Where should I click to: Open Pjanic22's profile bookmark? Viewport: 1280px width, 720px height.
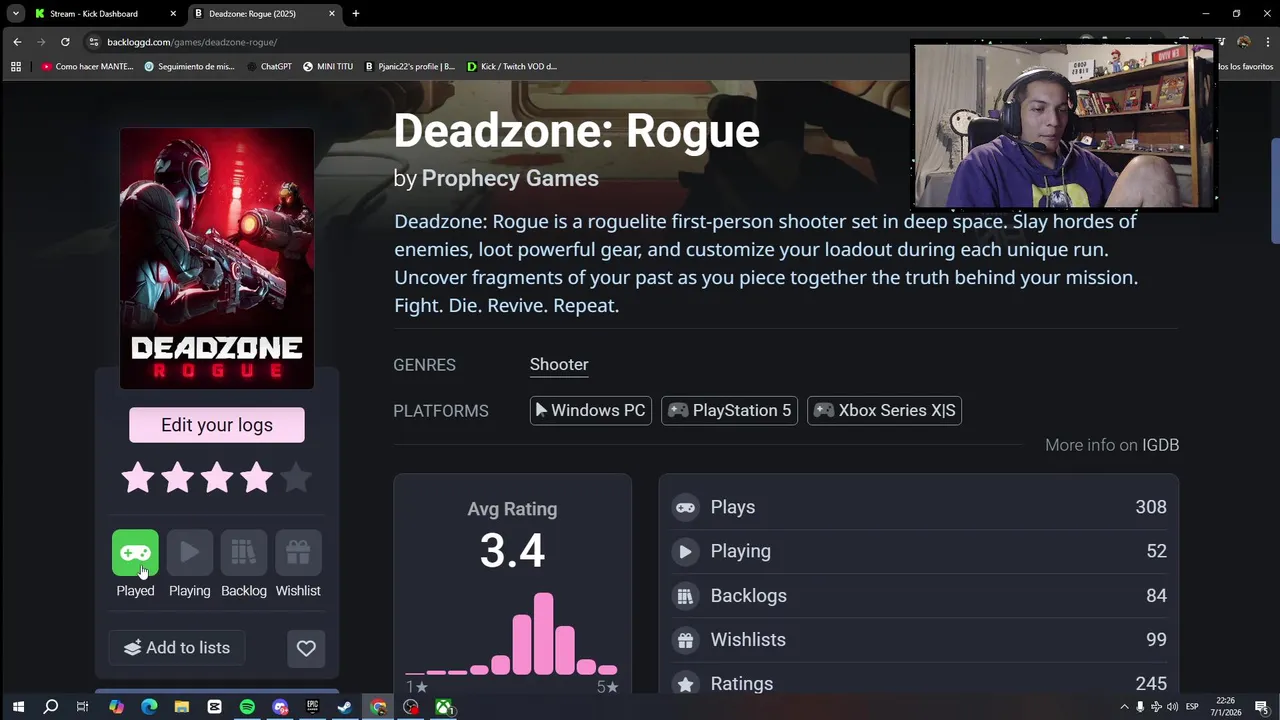(x=410, y=67)
